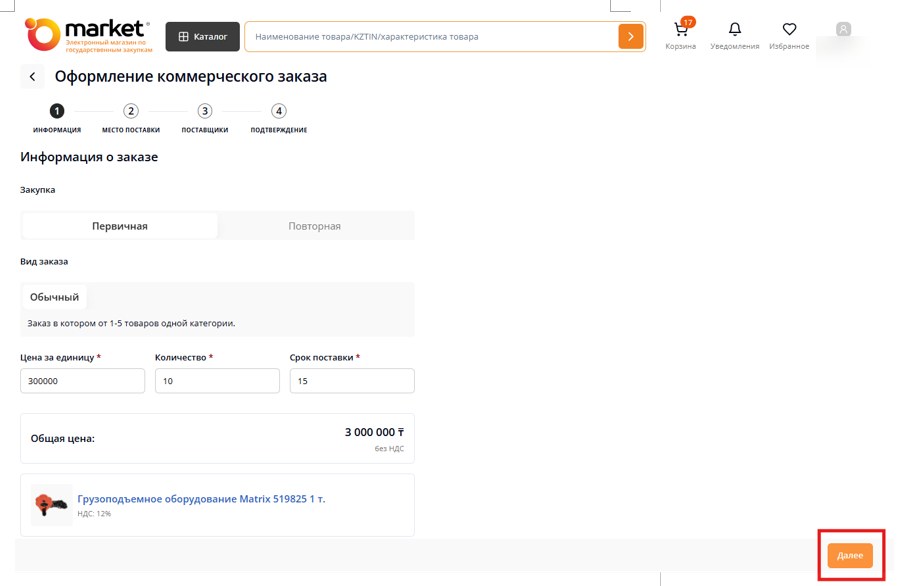The height and width of the screenshot is (586, 921).
Task: Select the Обычный order type
Action: (x=54, y=297)
